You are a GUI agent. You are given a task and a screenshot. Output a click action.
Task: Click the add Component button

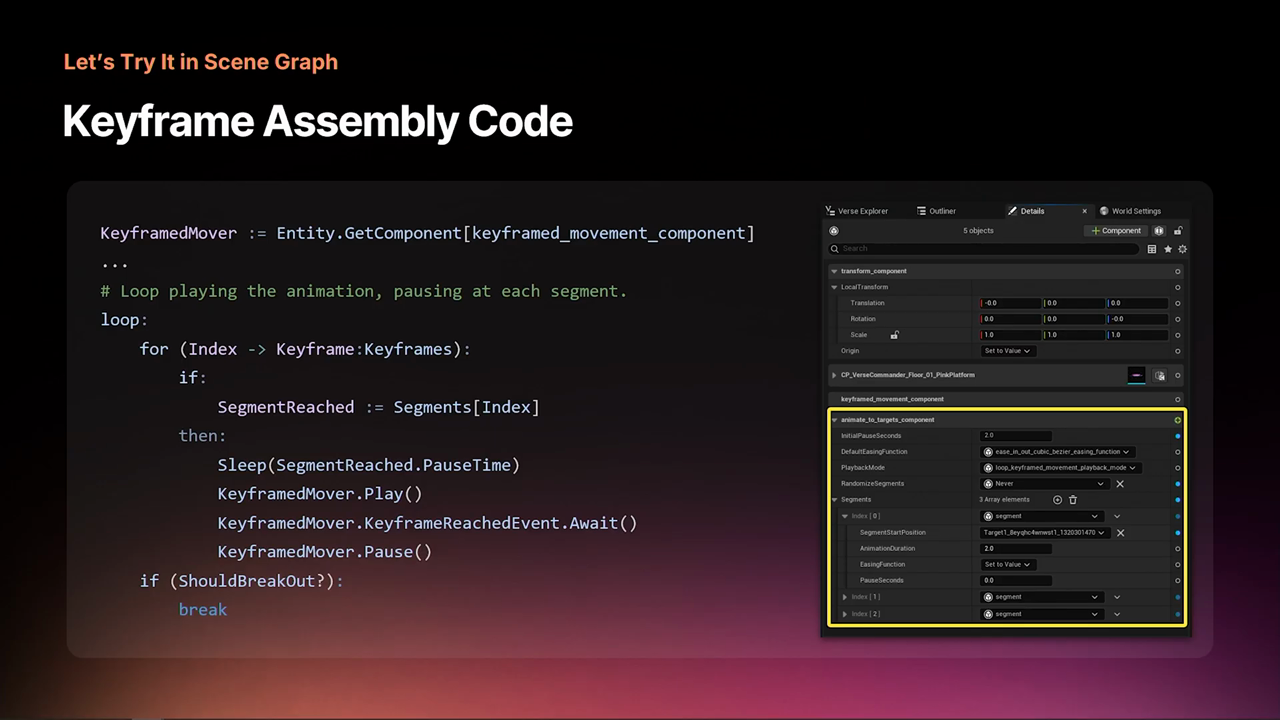[x=1116, y=230]
